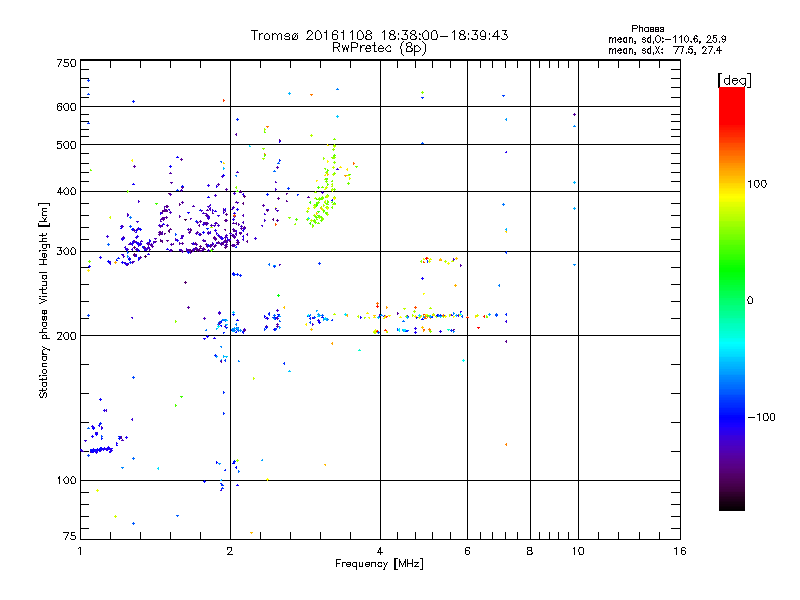Click the y-axis label "750"
The image size is (800, 600).
point(66,63)
